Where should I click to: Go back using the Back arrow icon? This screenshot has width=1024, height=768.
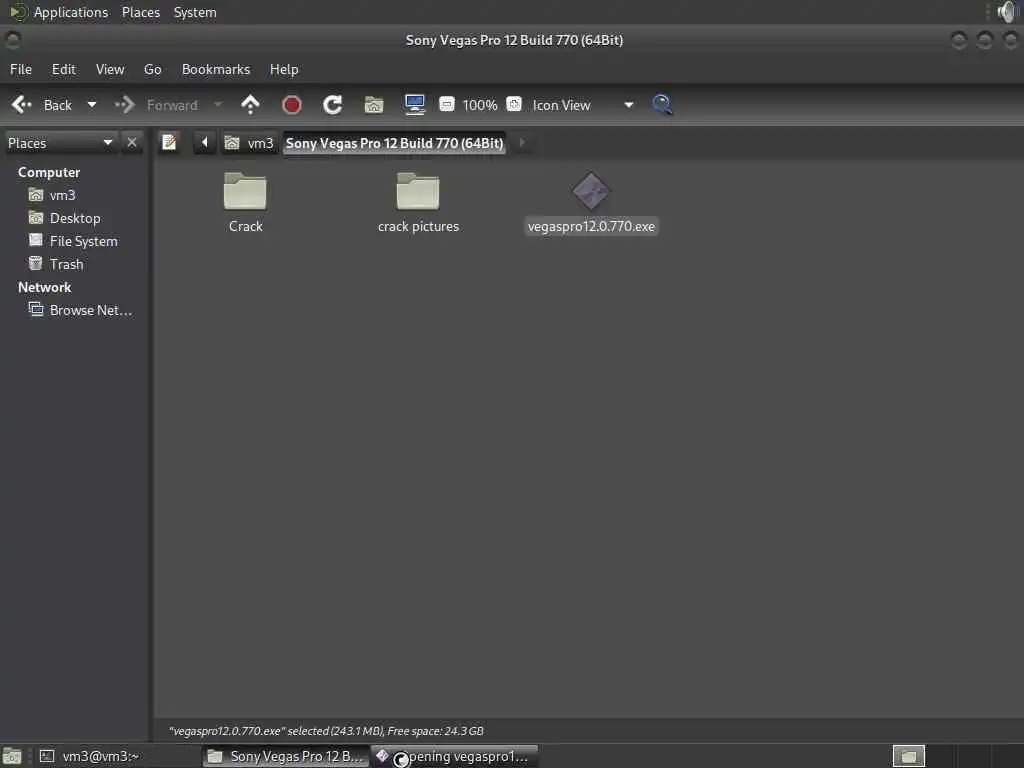pos(22,104)
